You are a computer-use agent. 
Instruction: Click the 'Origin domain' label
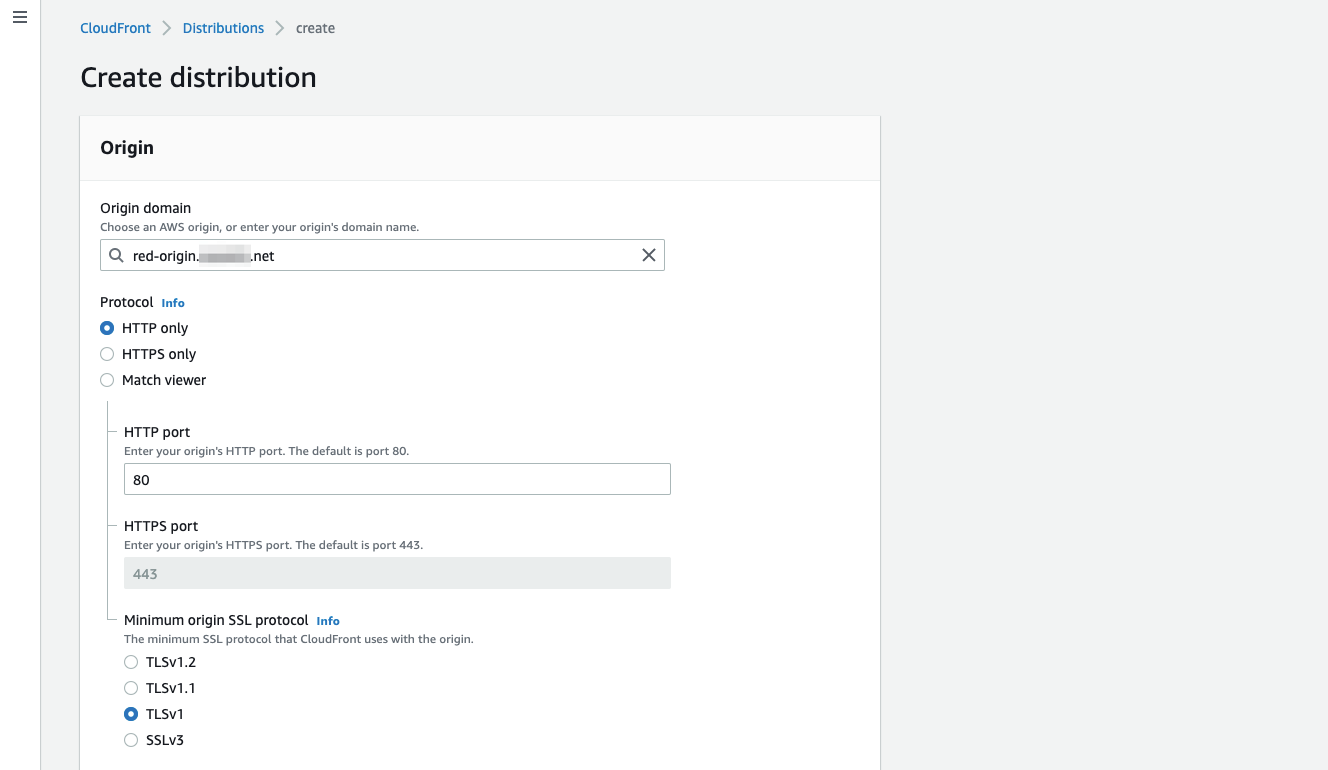(145, 209)
